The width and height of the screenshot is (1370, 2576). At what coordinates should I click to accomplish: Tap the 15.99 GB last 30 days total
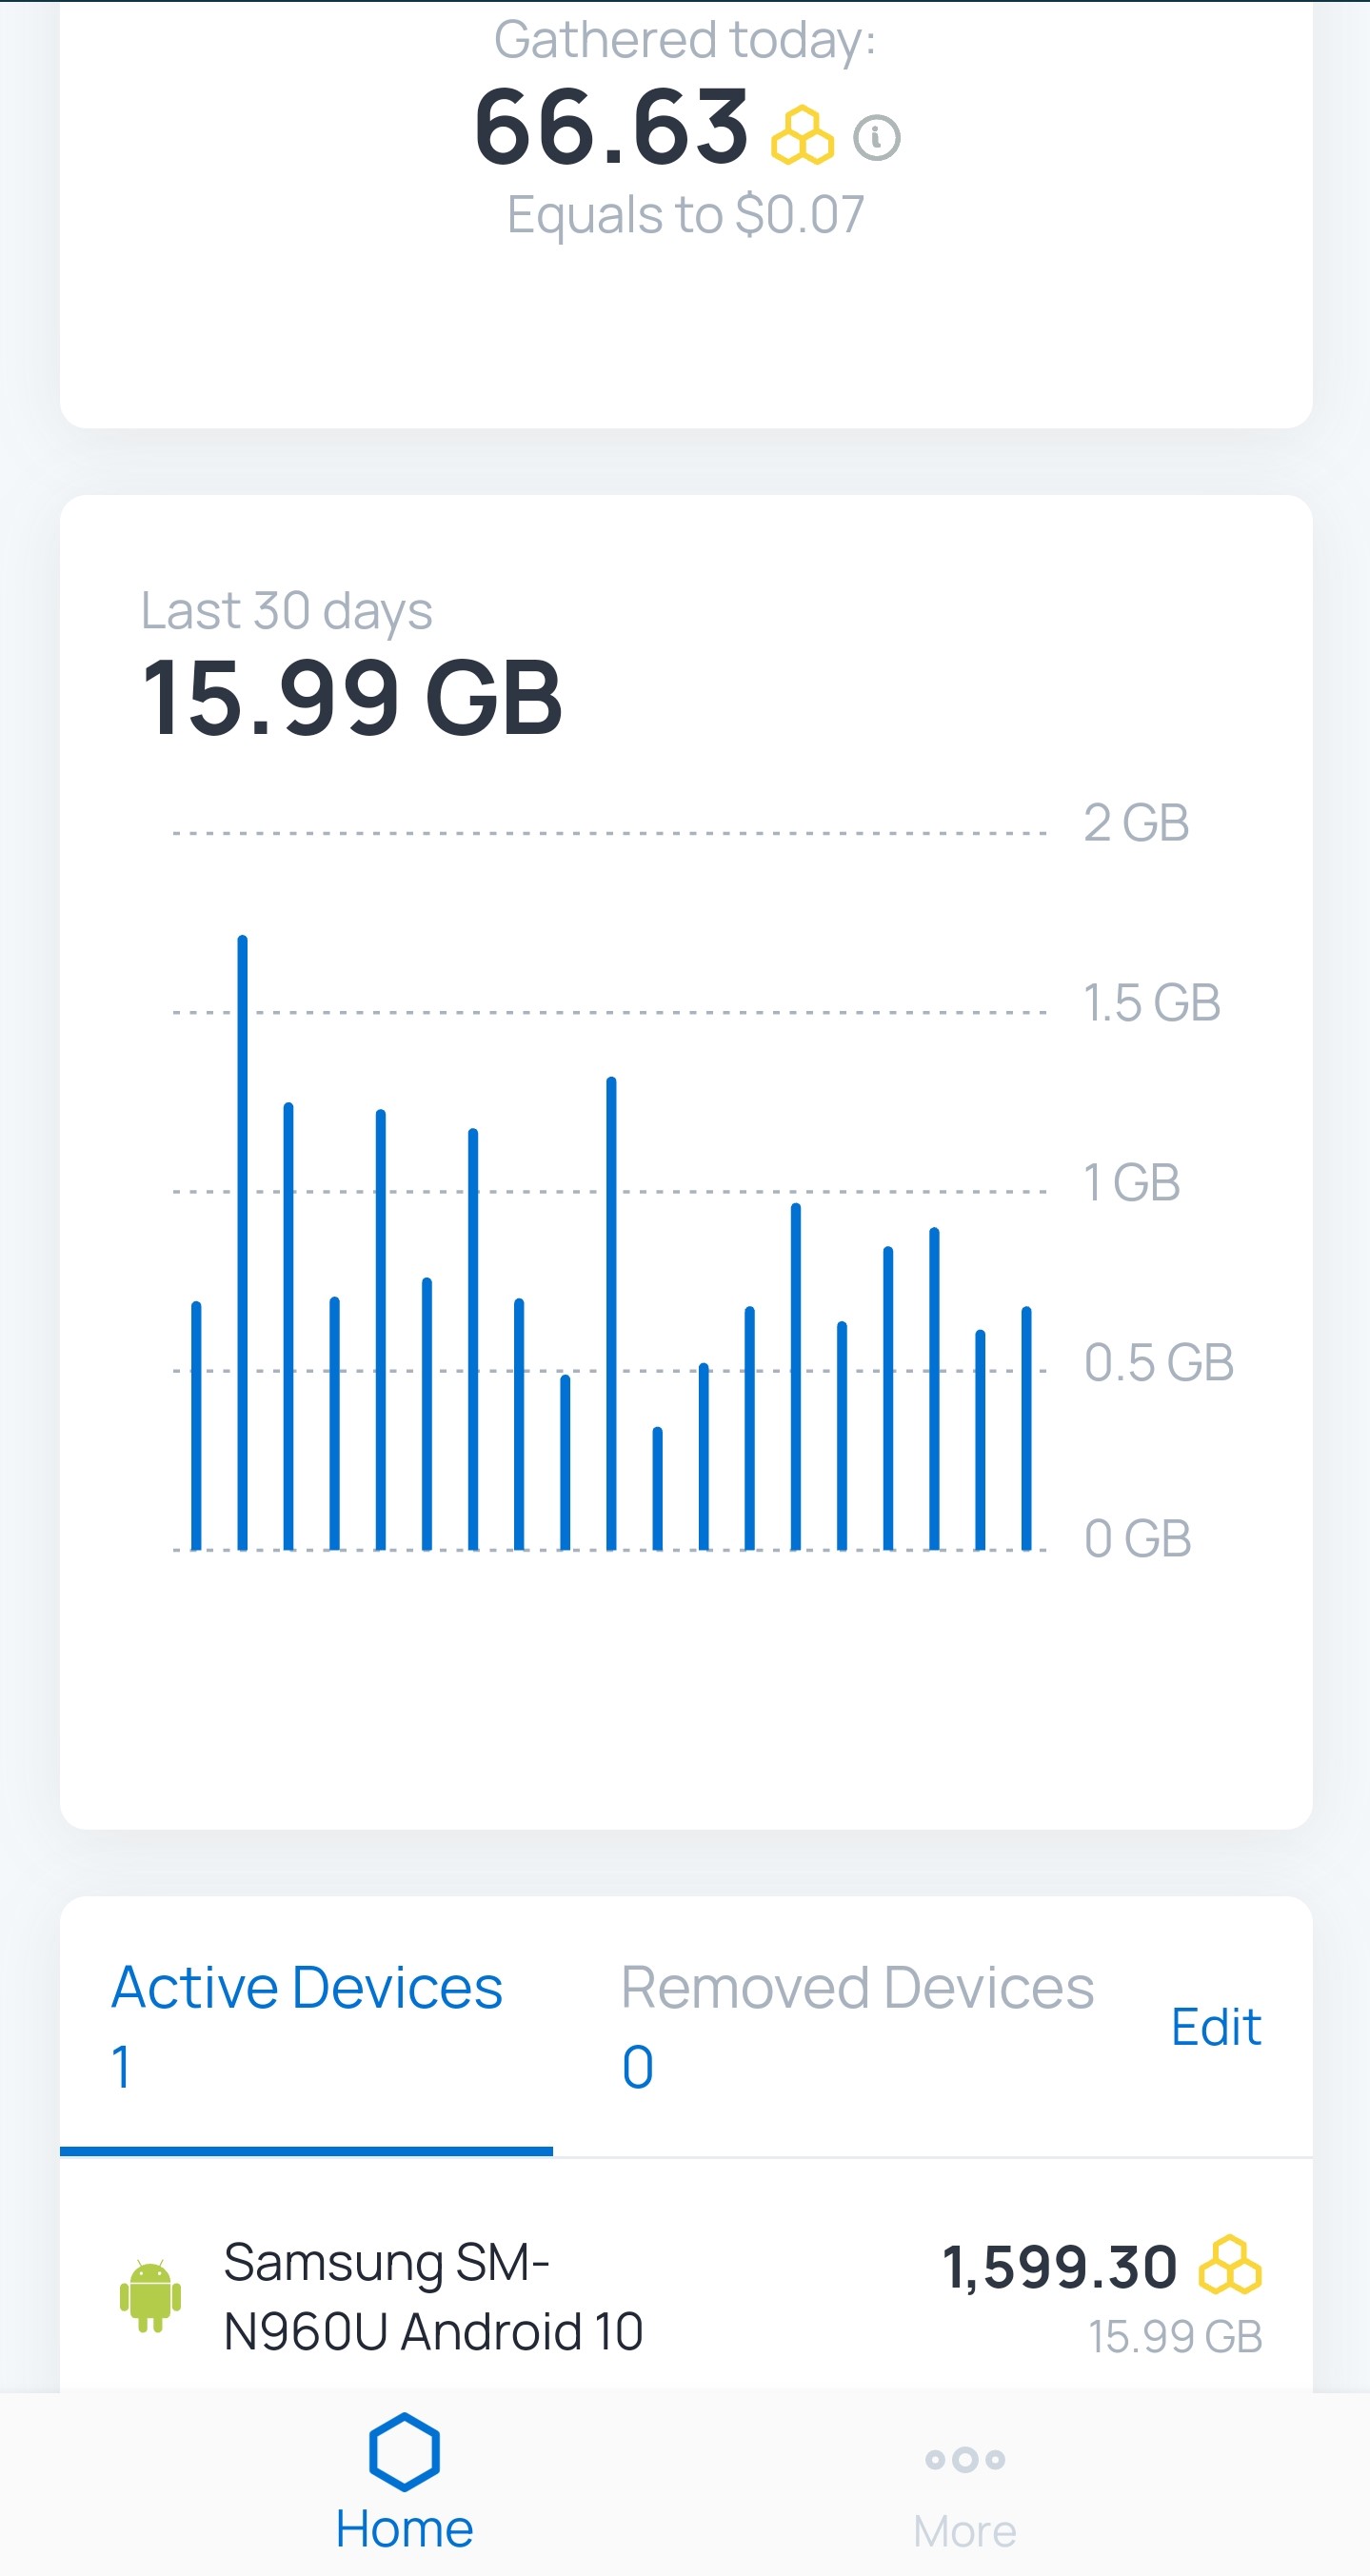pyautogui.click(x=352, y=698)
